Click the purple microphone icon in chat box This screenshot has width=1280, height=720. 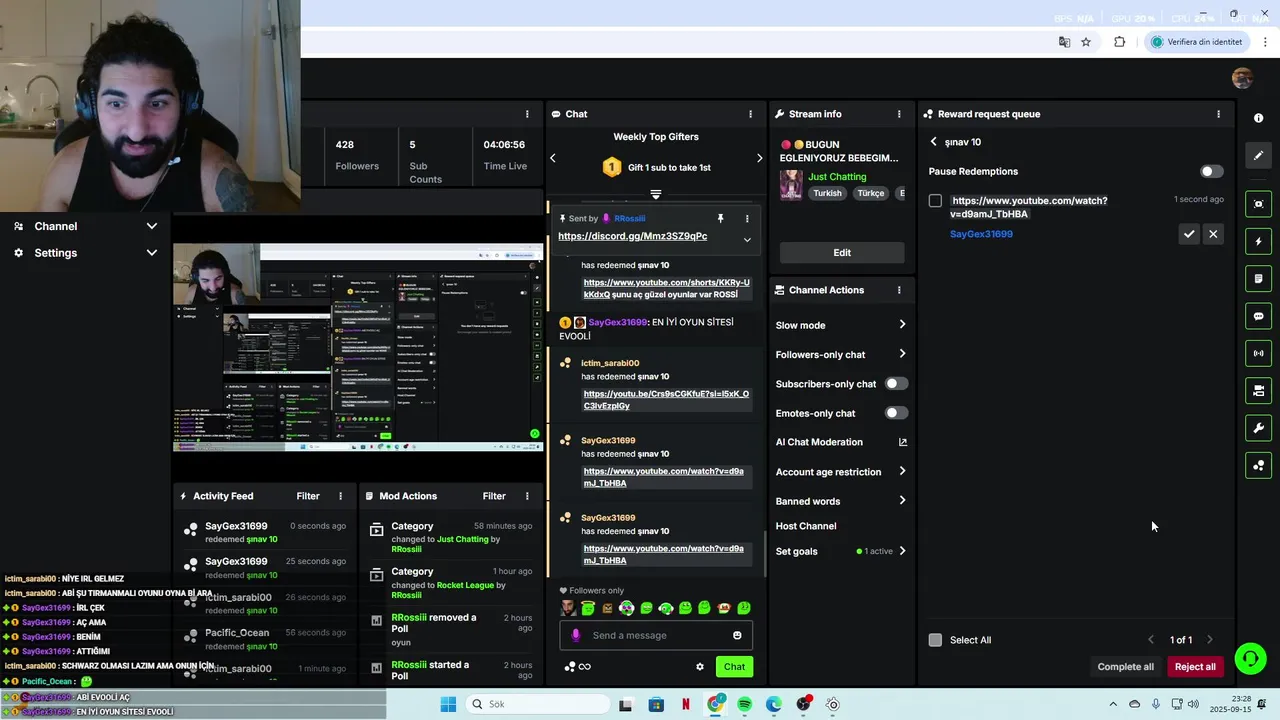pos(575,635)
